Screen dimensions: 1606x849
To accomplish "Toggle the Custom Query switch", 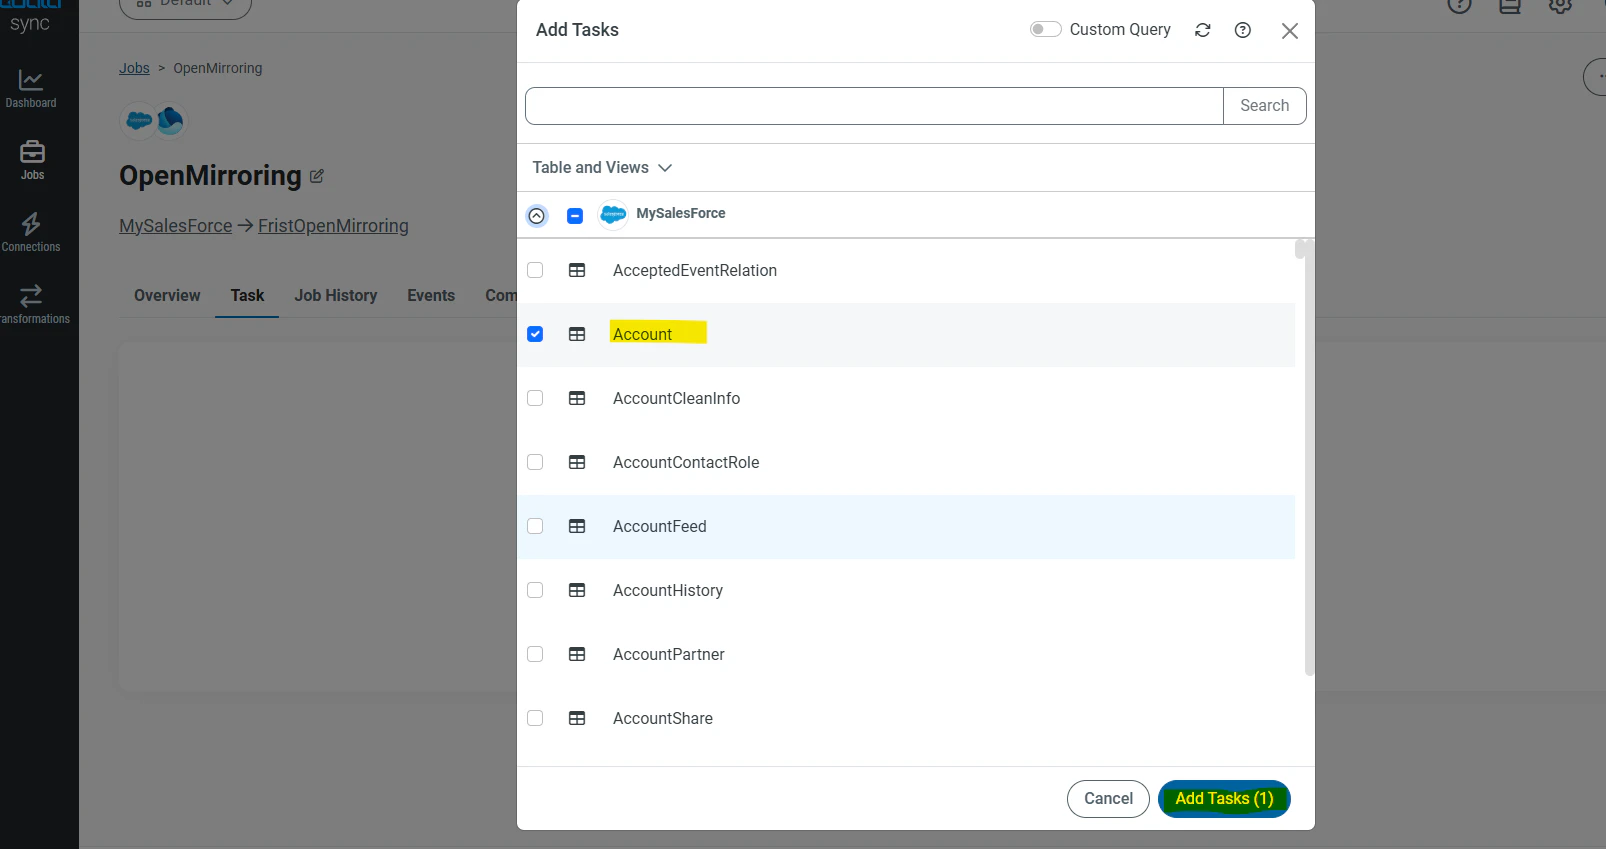I will [1045, 29].
